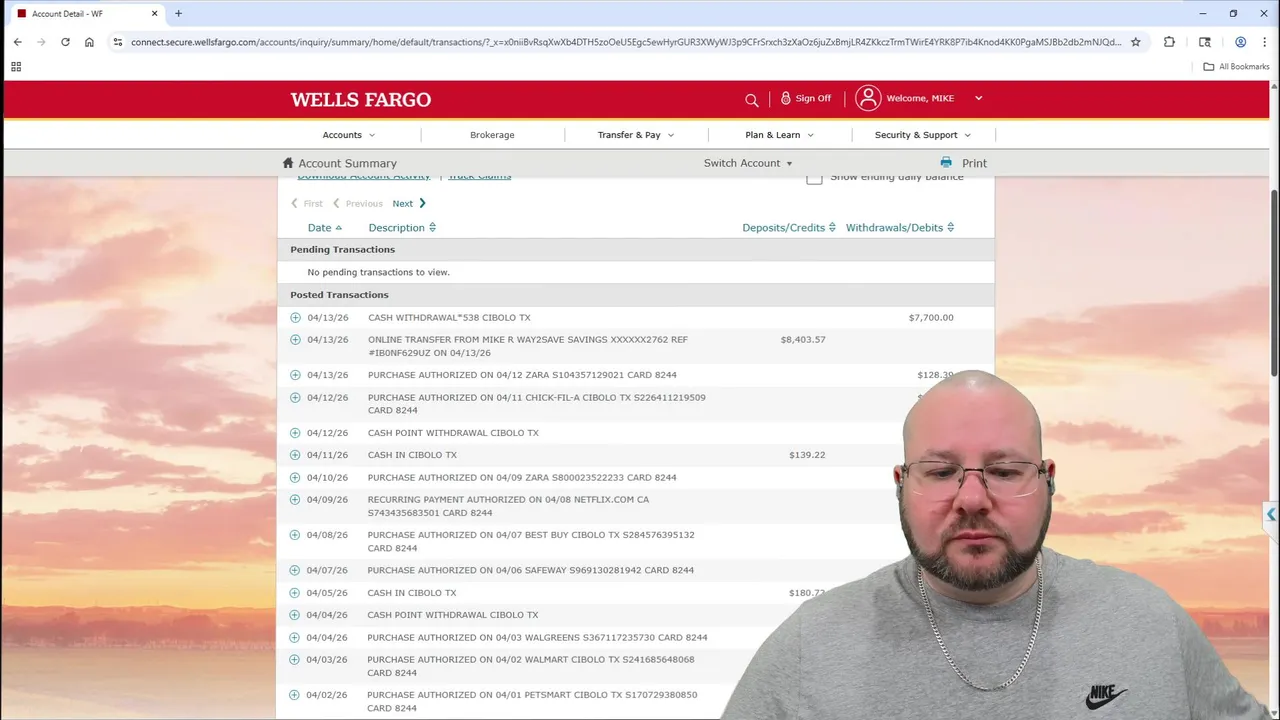Expand the WALMART CIBOLO TX transaction
The image size is (1280, 720).
click(x=294, y=659)
